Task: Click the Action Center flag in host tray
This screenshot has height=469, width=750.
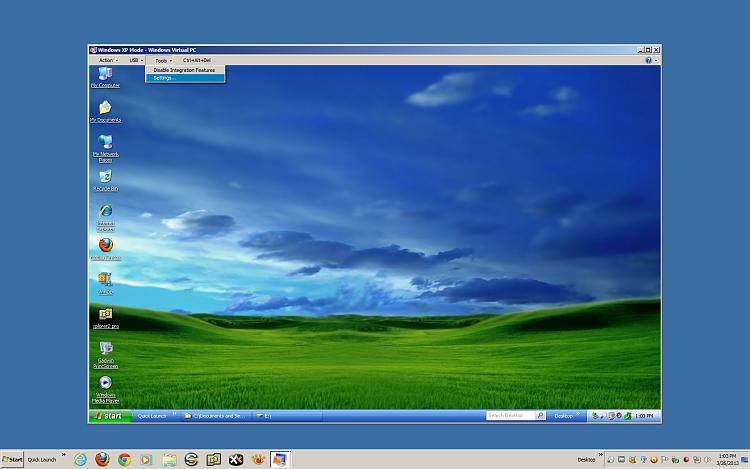Action: tap(664, 459)
